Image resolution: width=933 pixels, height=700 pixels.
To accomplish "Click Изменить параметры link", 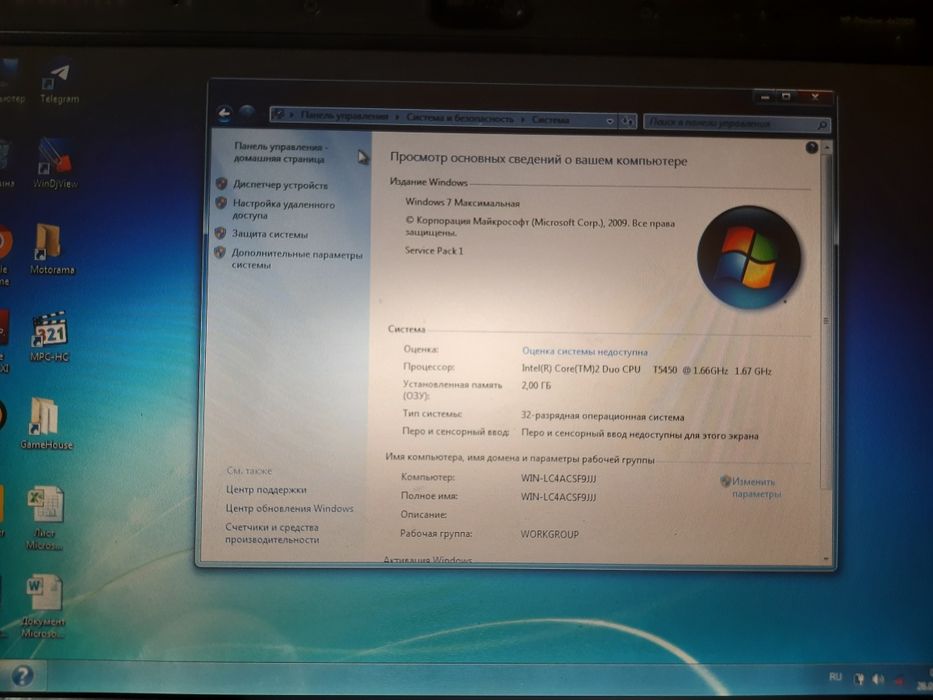I will pos(754,488).
